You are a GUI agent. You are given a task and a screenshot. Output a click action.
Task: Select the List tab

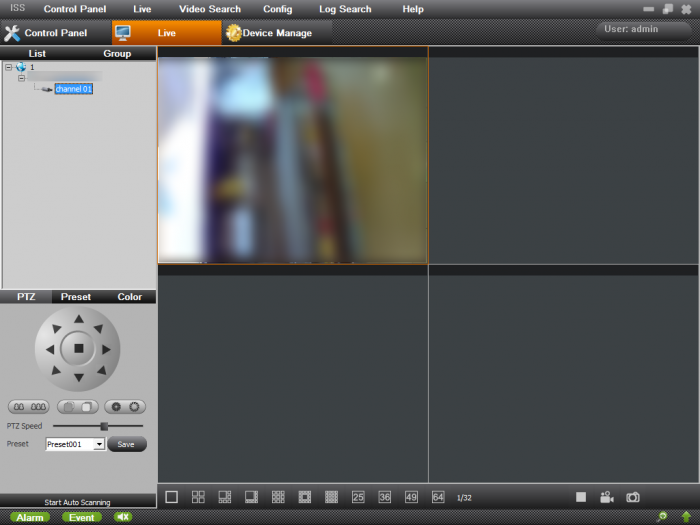[x=37, y=54]
